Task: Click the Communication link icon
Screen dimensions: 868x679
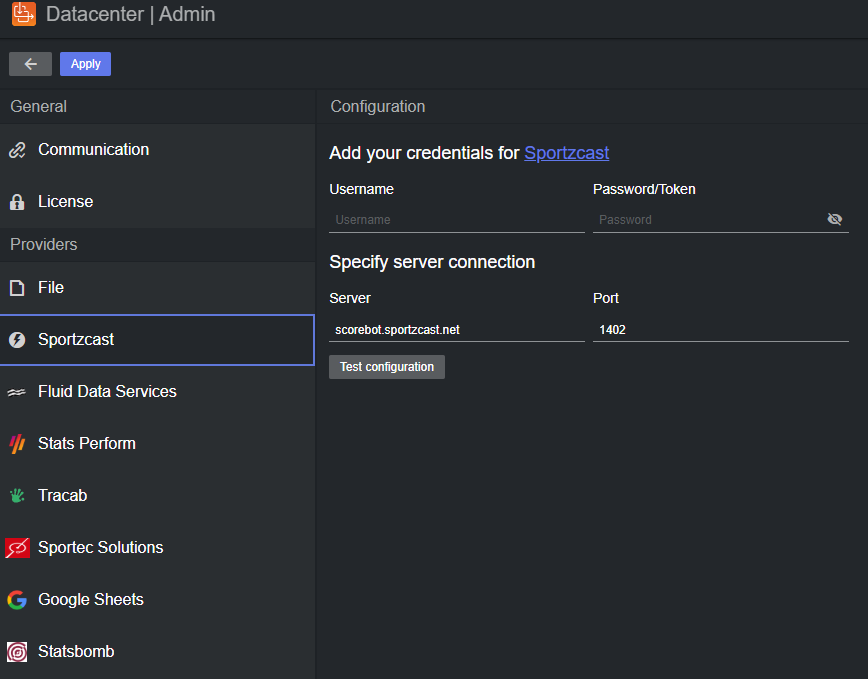Action: (17, 150)
